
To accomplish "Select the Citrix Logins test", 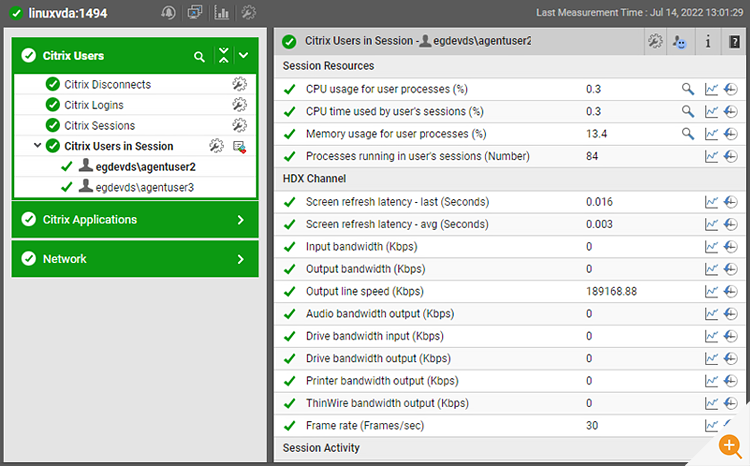I will click(94, 105).
